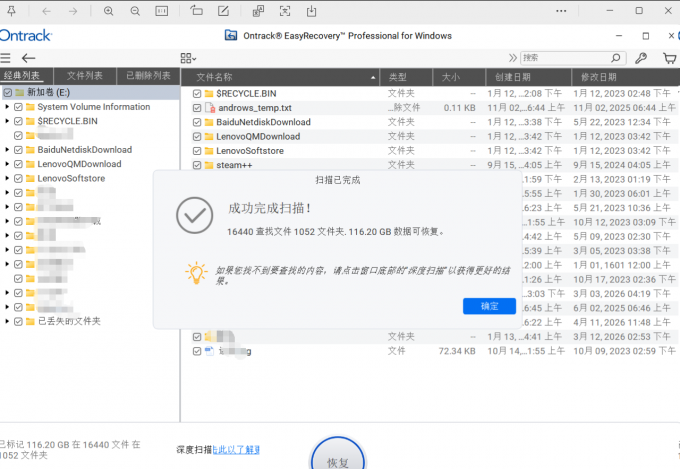Click the Ontrack logo
This screenshot has height=469, width=680.
point(26,36)
